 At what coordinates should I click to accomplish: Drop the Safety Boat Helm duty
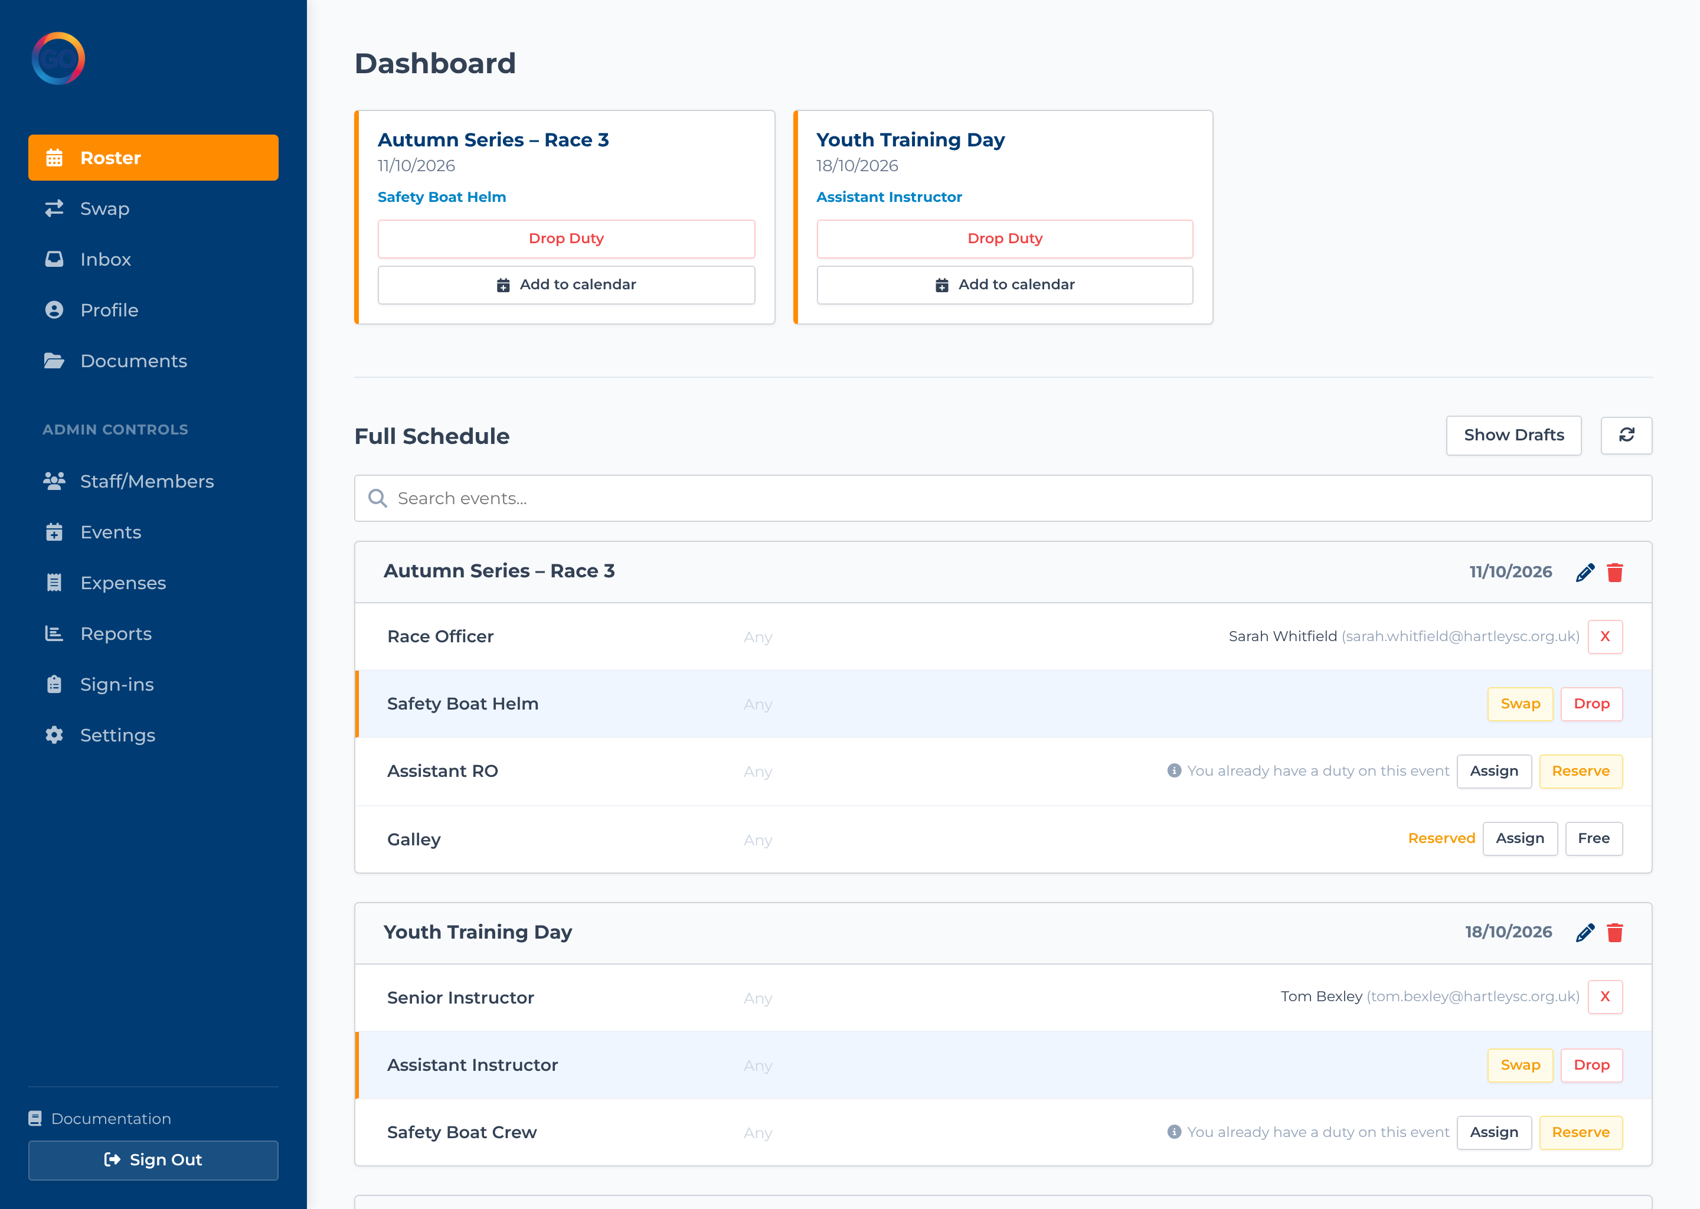1592,704
